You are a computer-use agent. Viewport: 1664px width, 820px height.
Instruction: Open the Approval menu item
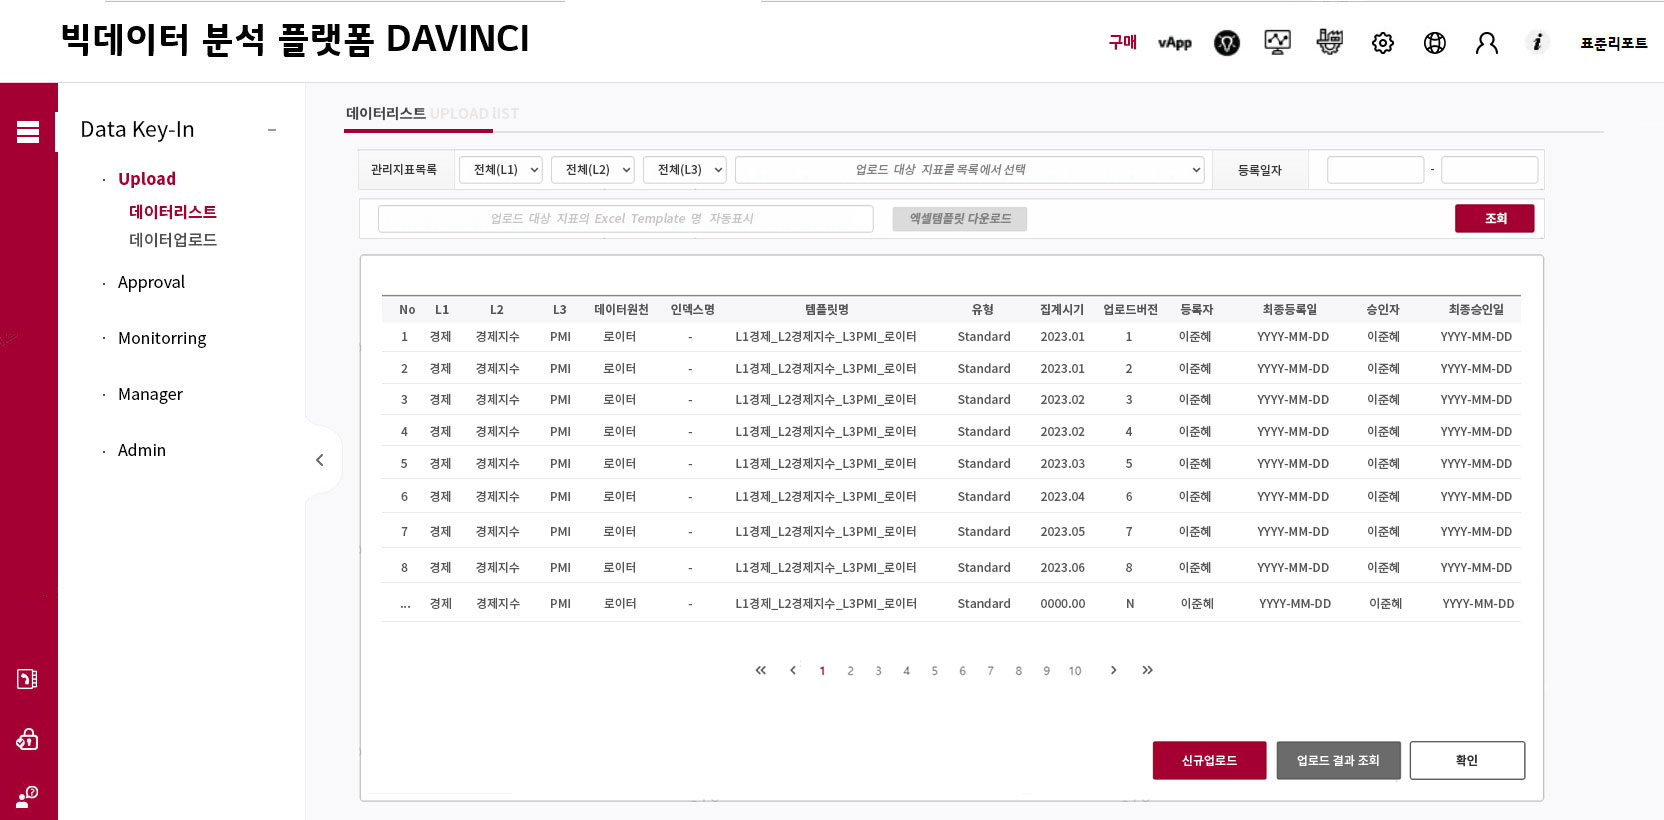coord(151,282)
